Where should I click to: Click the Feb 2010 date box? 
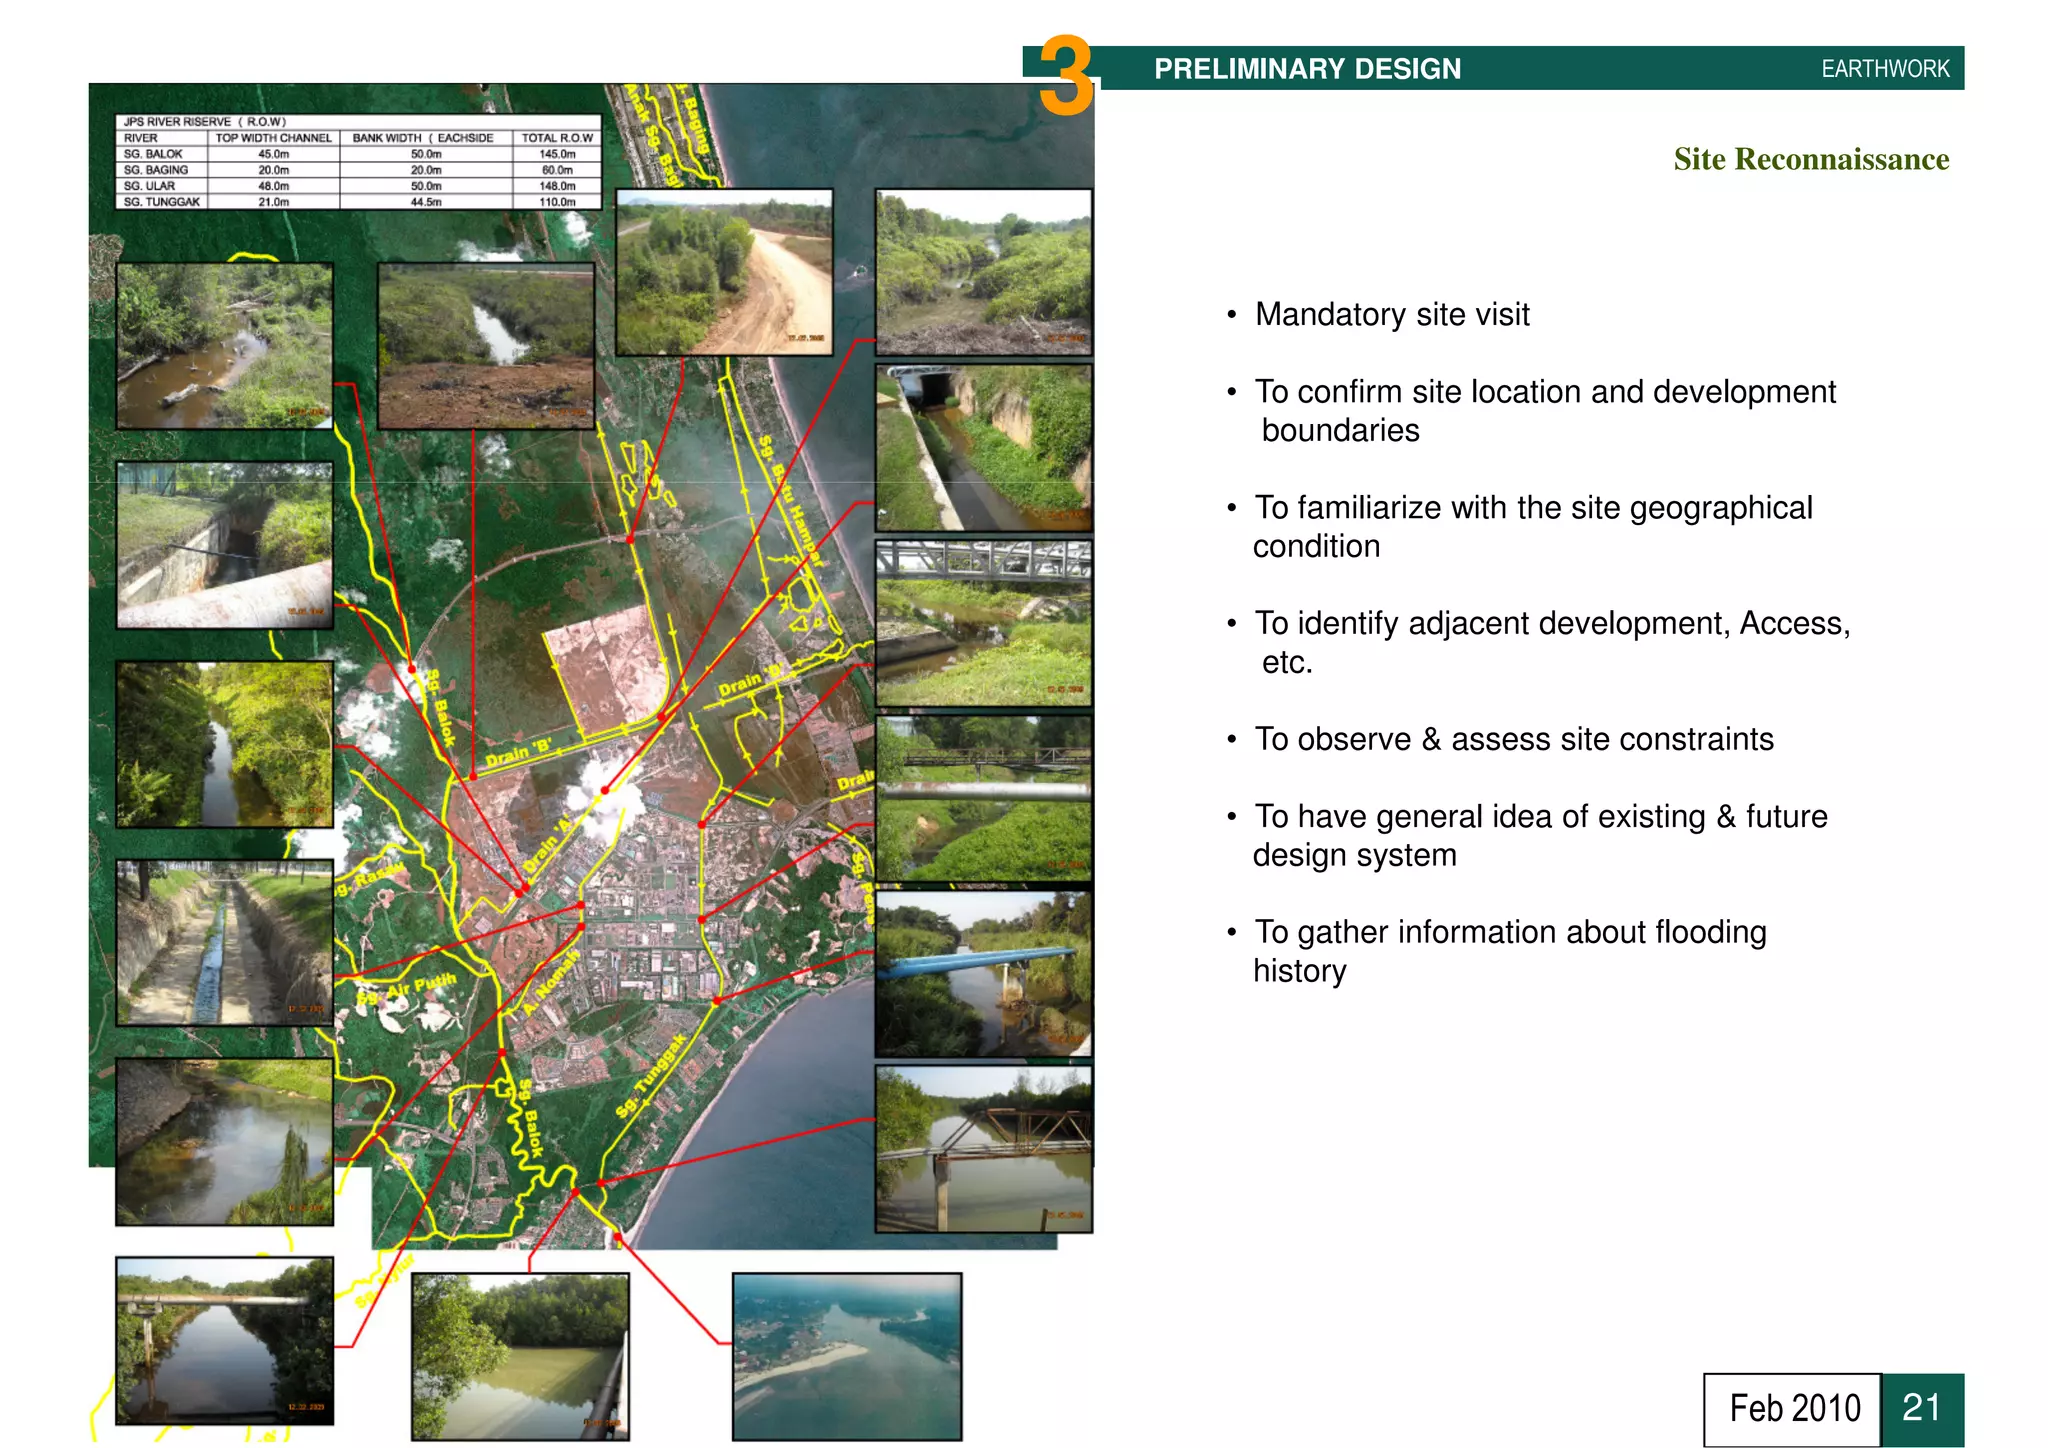point(1793,1408)
